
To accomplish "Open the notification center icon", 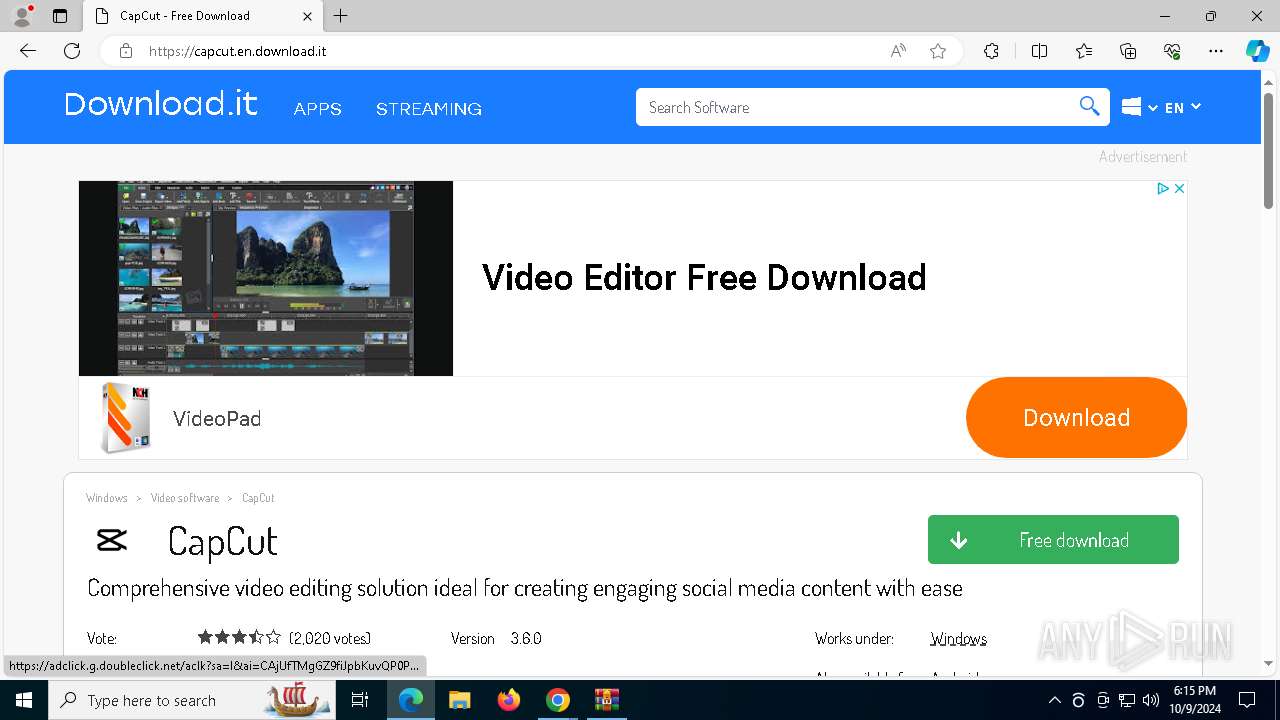I will click(x=1247, y=700).
